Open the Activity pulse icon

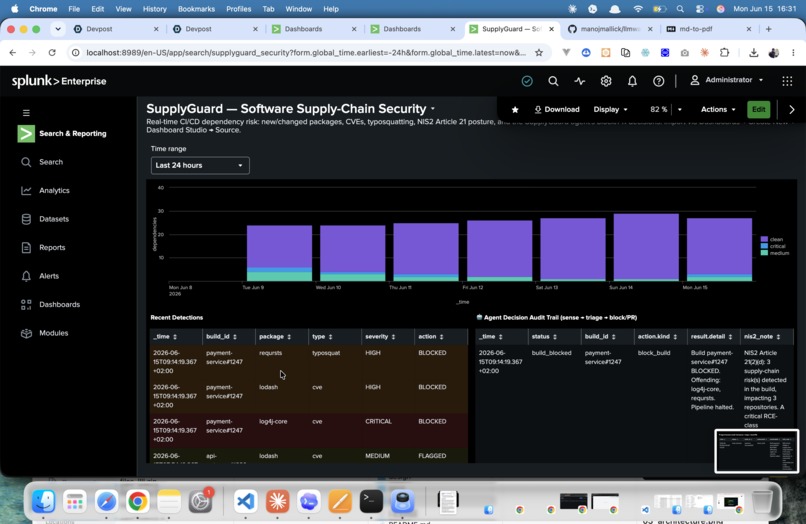coord(579,81)
